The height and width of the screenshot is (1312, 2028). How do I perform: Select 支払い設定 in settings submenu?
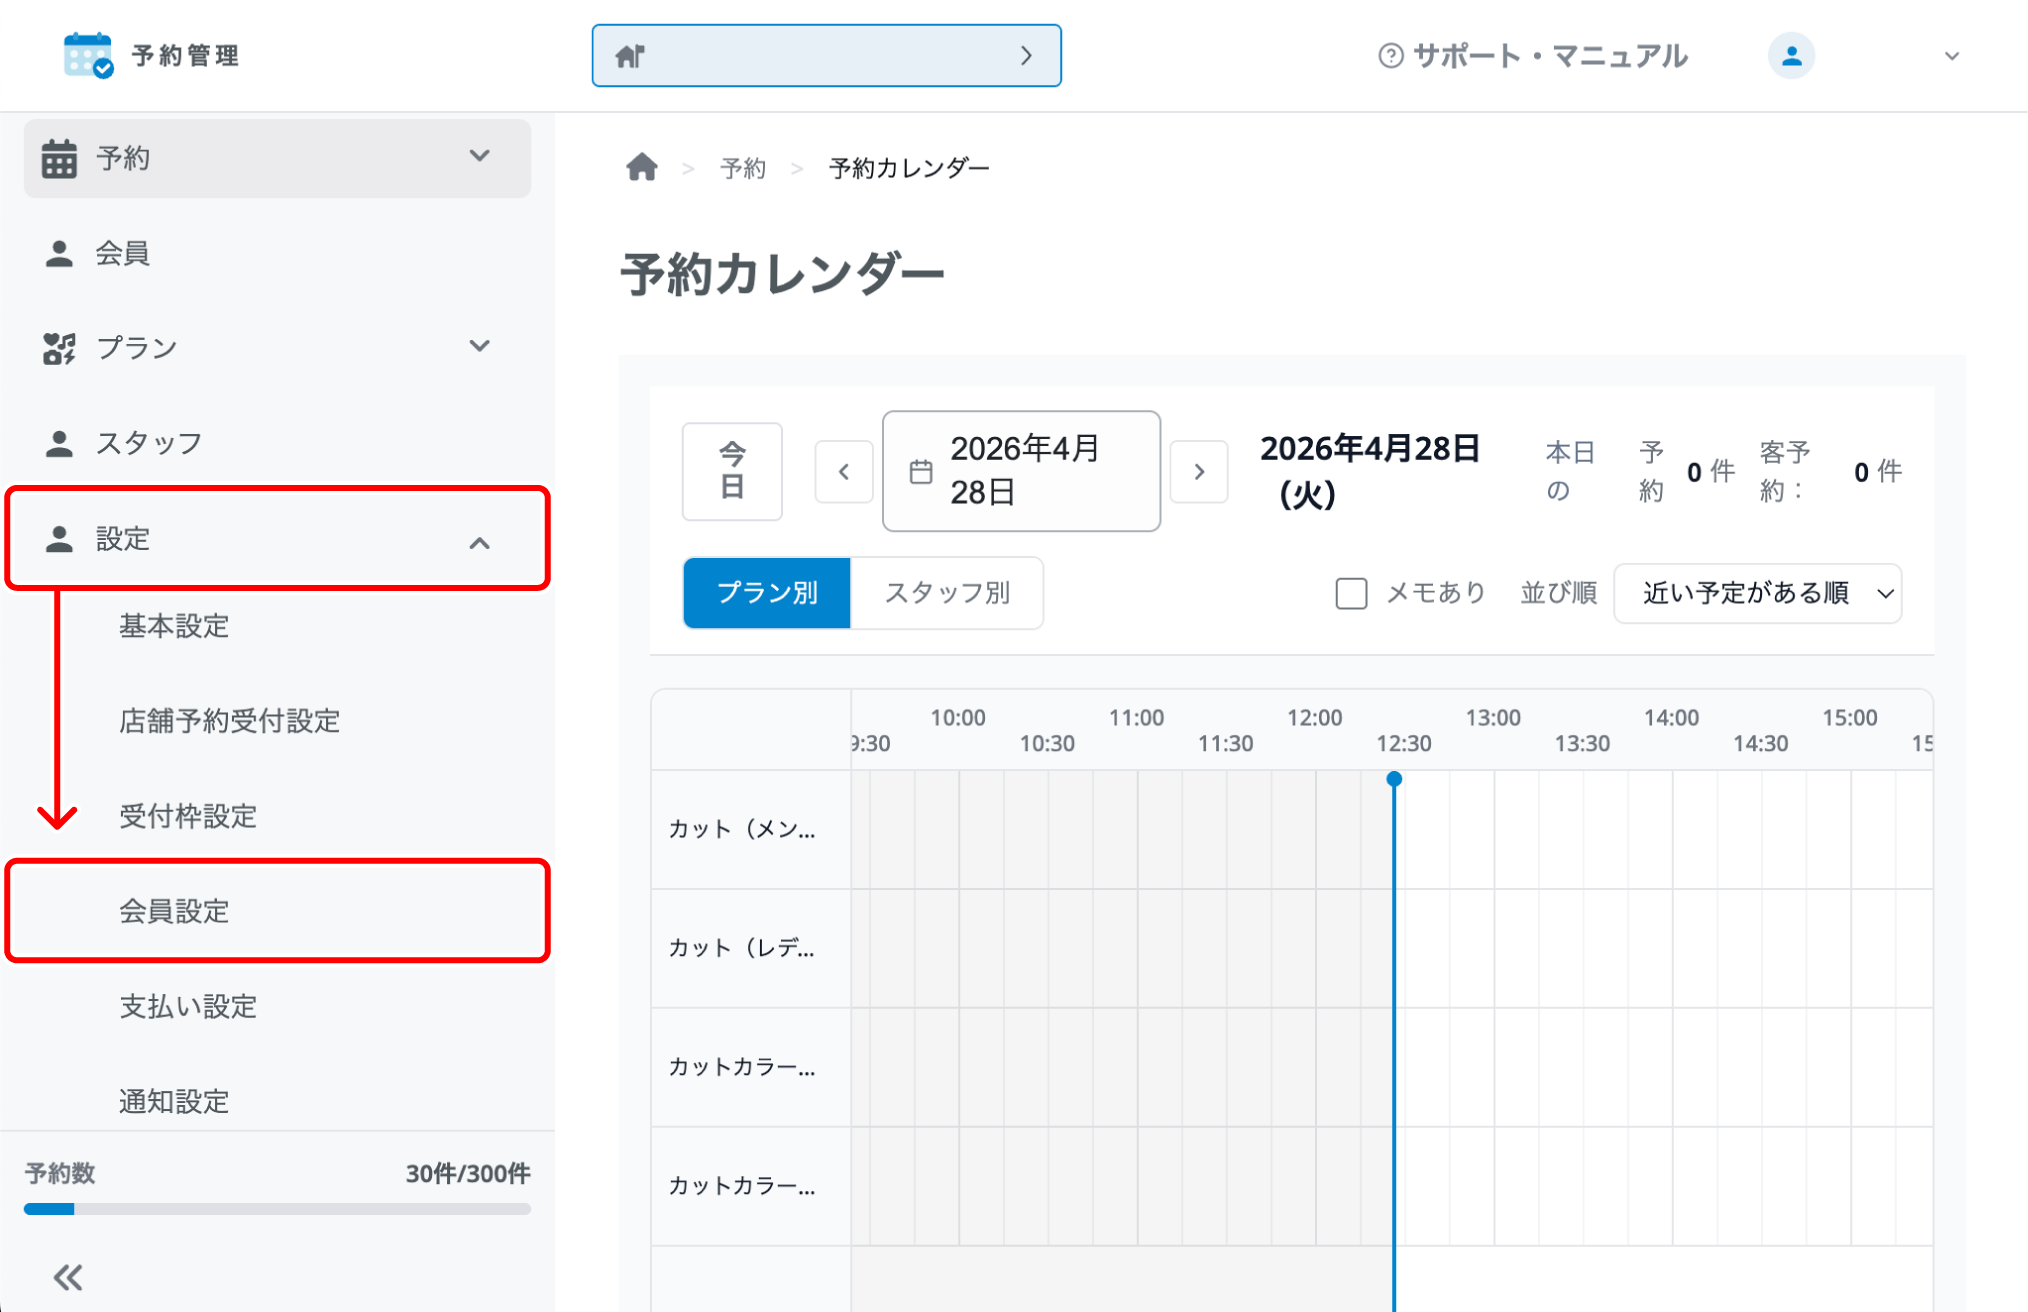click(x=188, y=1006)
